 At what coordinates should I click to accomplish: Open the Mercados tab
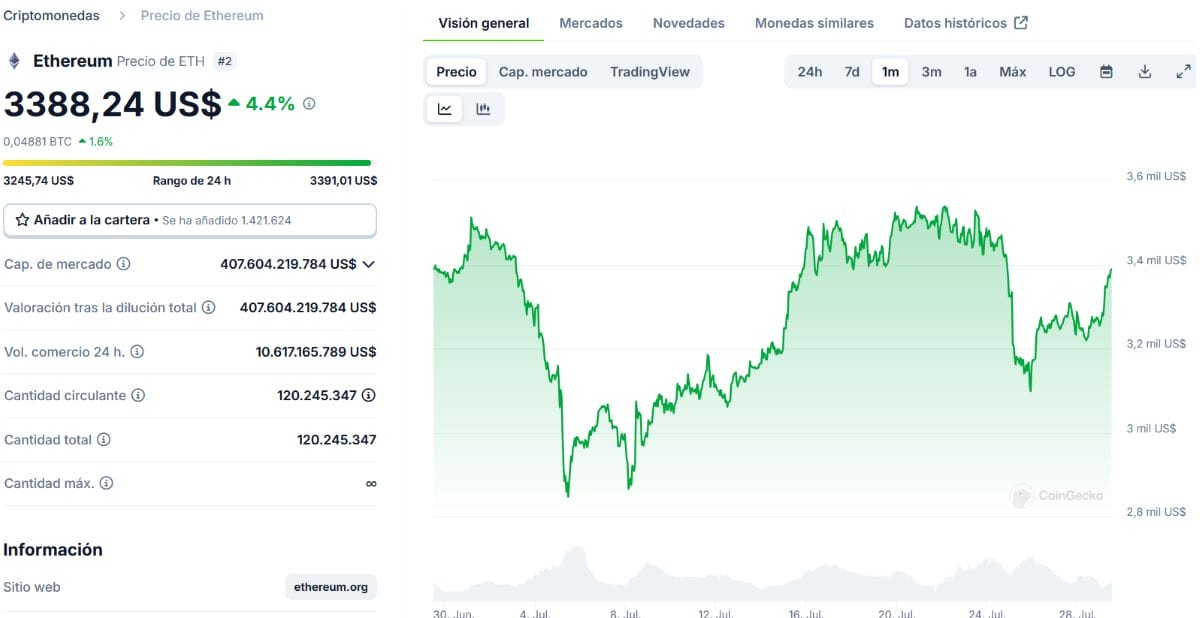pyautogui.click(x=591, y=23)
